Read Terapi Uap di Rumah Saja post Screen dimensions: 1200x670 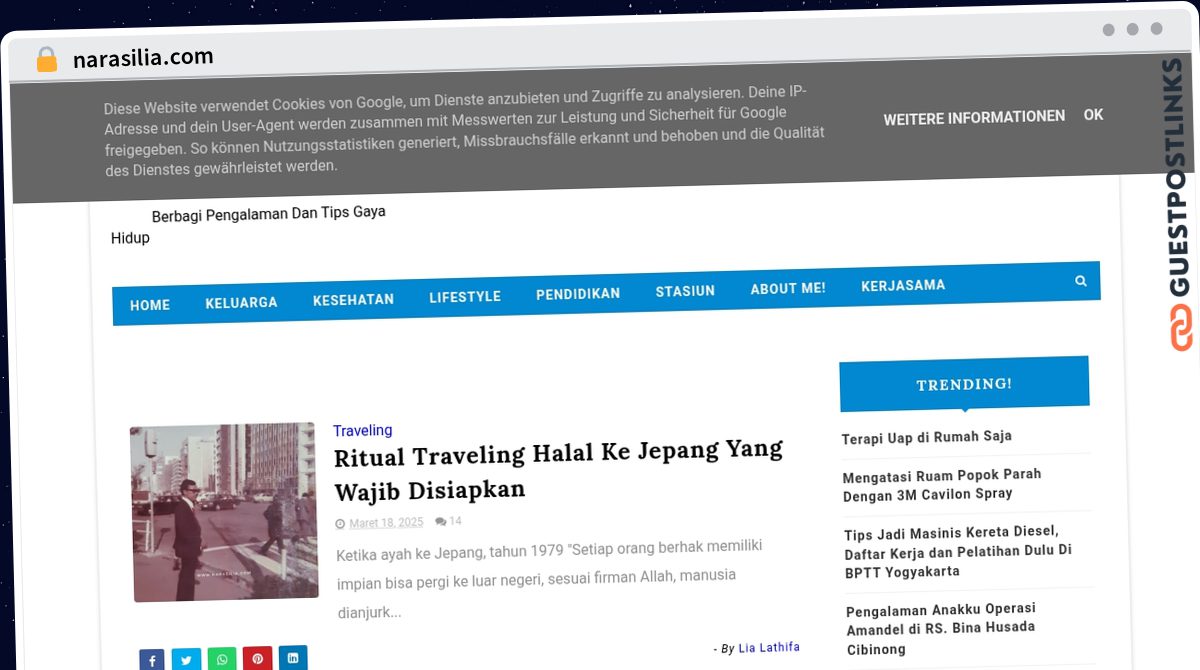pos(927,437)
